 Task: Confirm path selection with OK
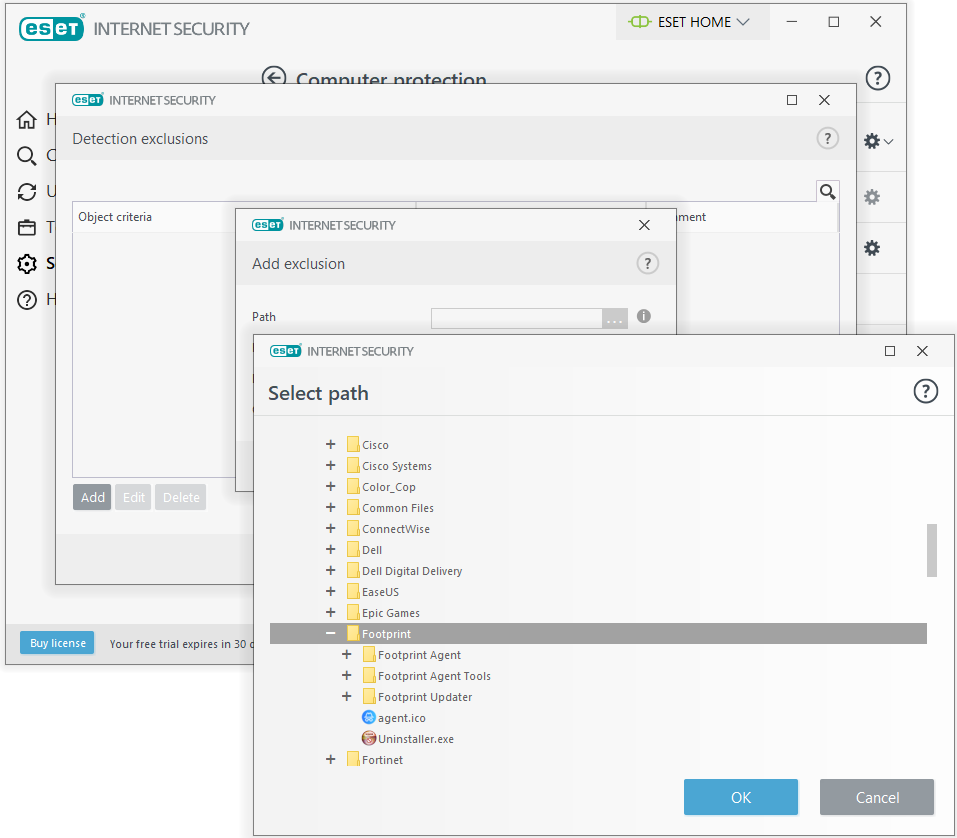pos(740,797)
